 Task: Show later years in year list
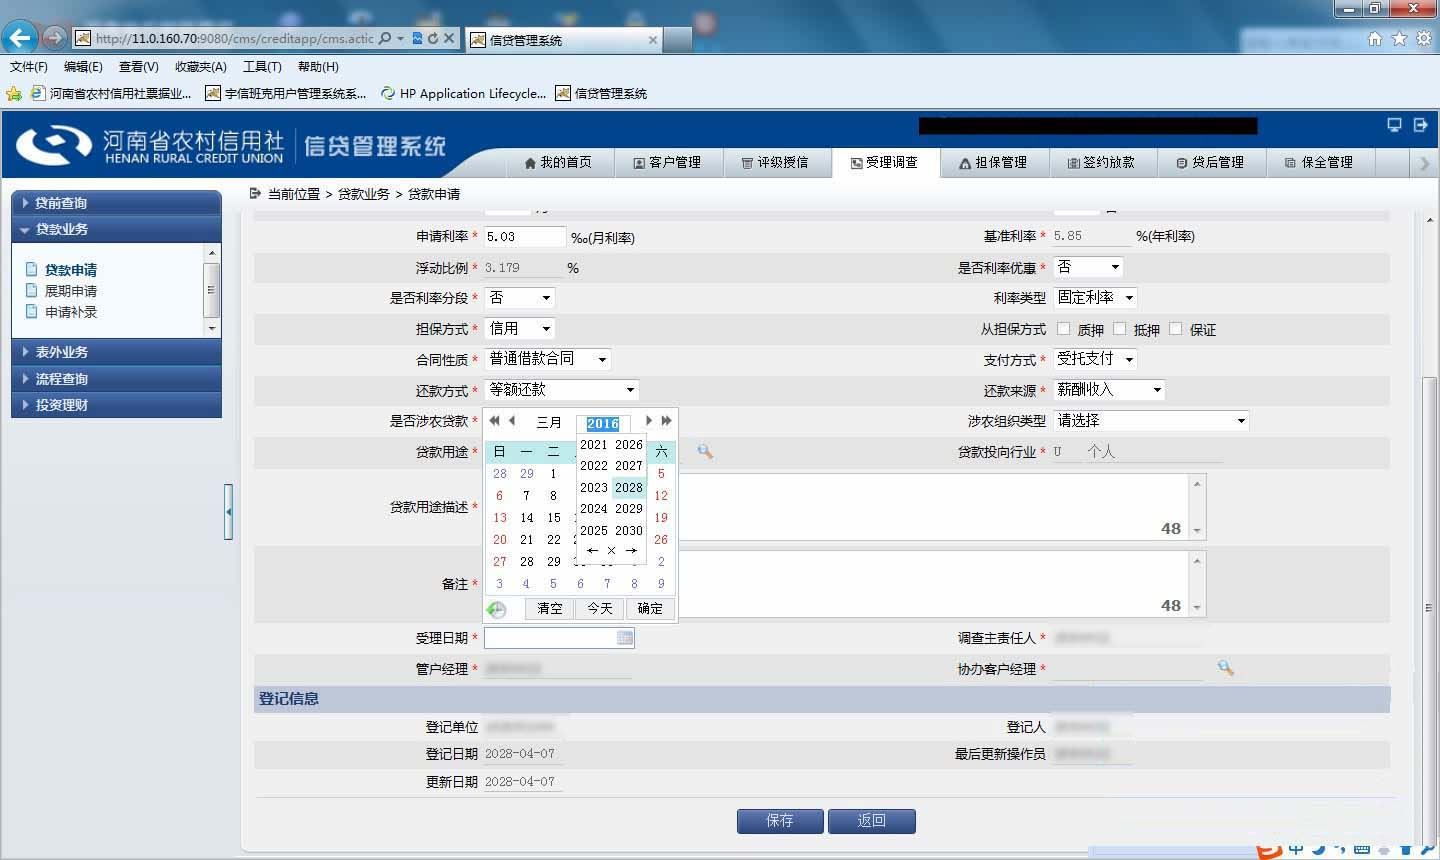631,551
